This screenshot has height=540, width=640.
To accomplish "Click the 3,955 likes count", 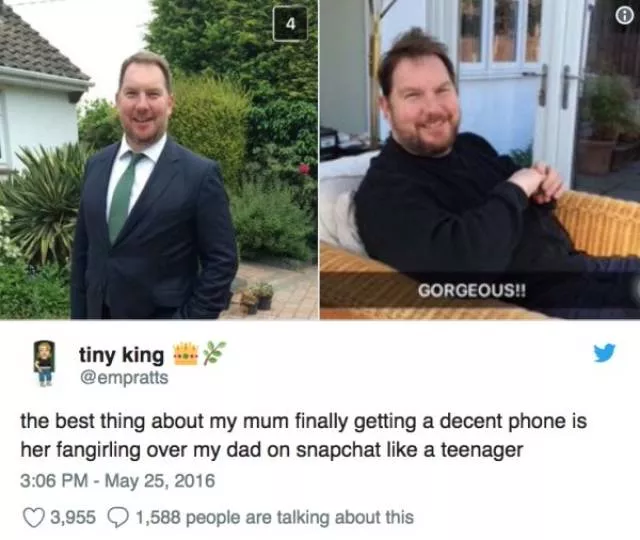I will click(73, 518).
